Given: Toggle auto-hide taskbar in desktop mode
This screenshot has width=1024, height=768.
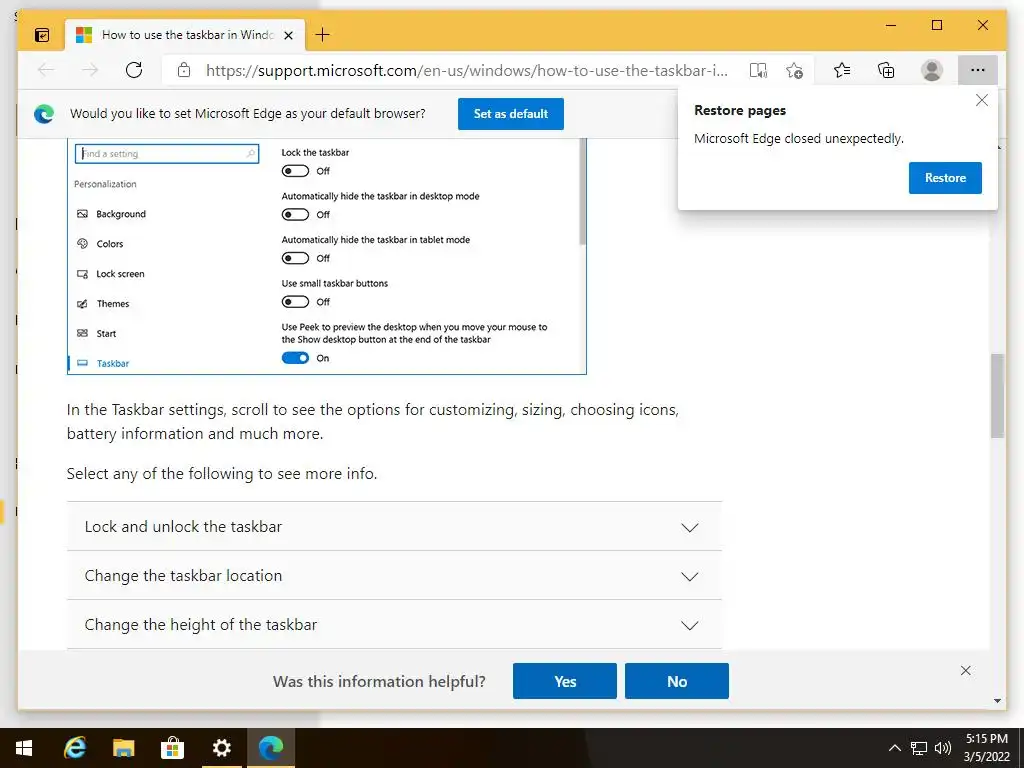Looking at the screenshot, I should pyautogui.click(x=295, y=214).
